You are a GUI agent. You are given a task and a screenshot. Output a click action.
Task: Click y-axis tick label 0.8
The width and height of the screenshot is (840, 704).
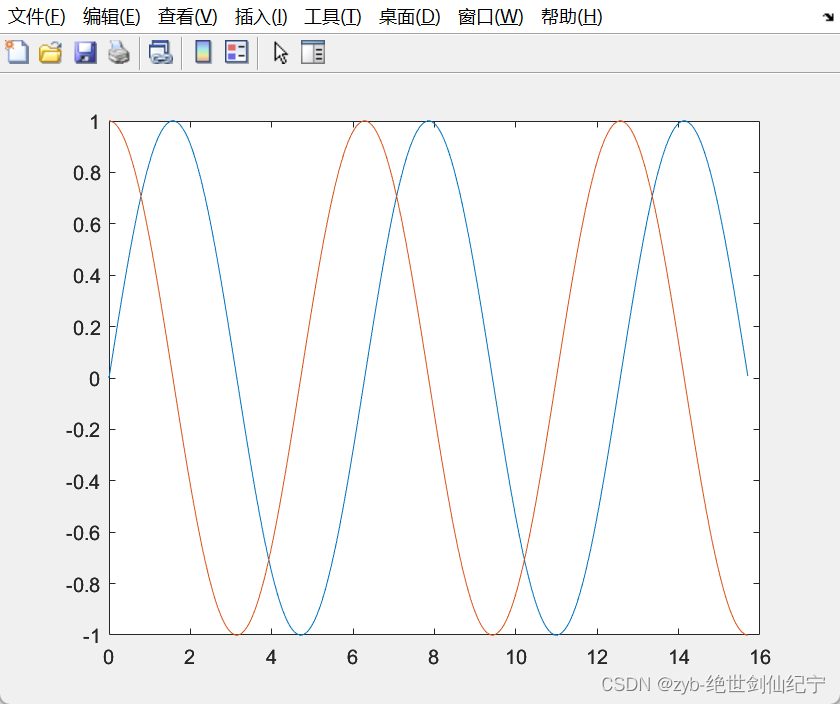point(87,173)
